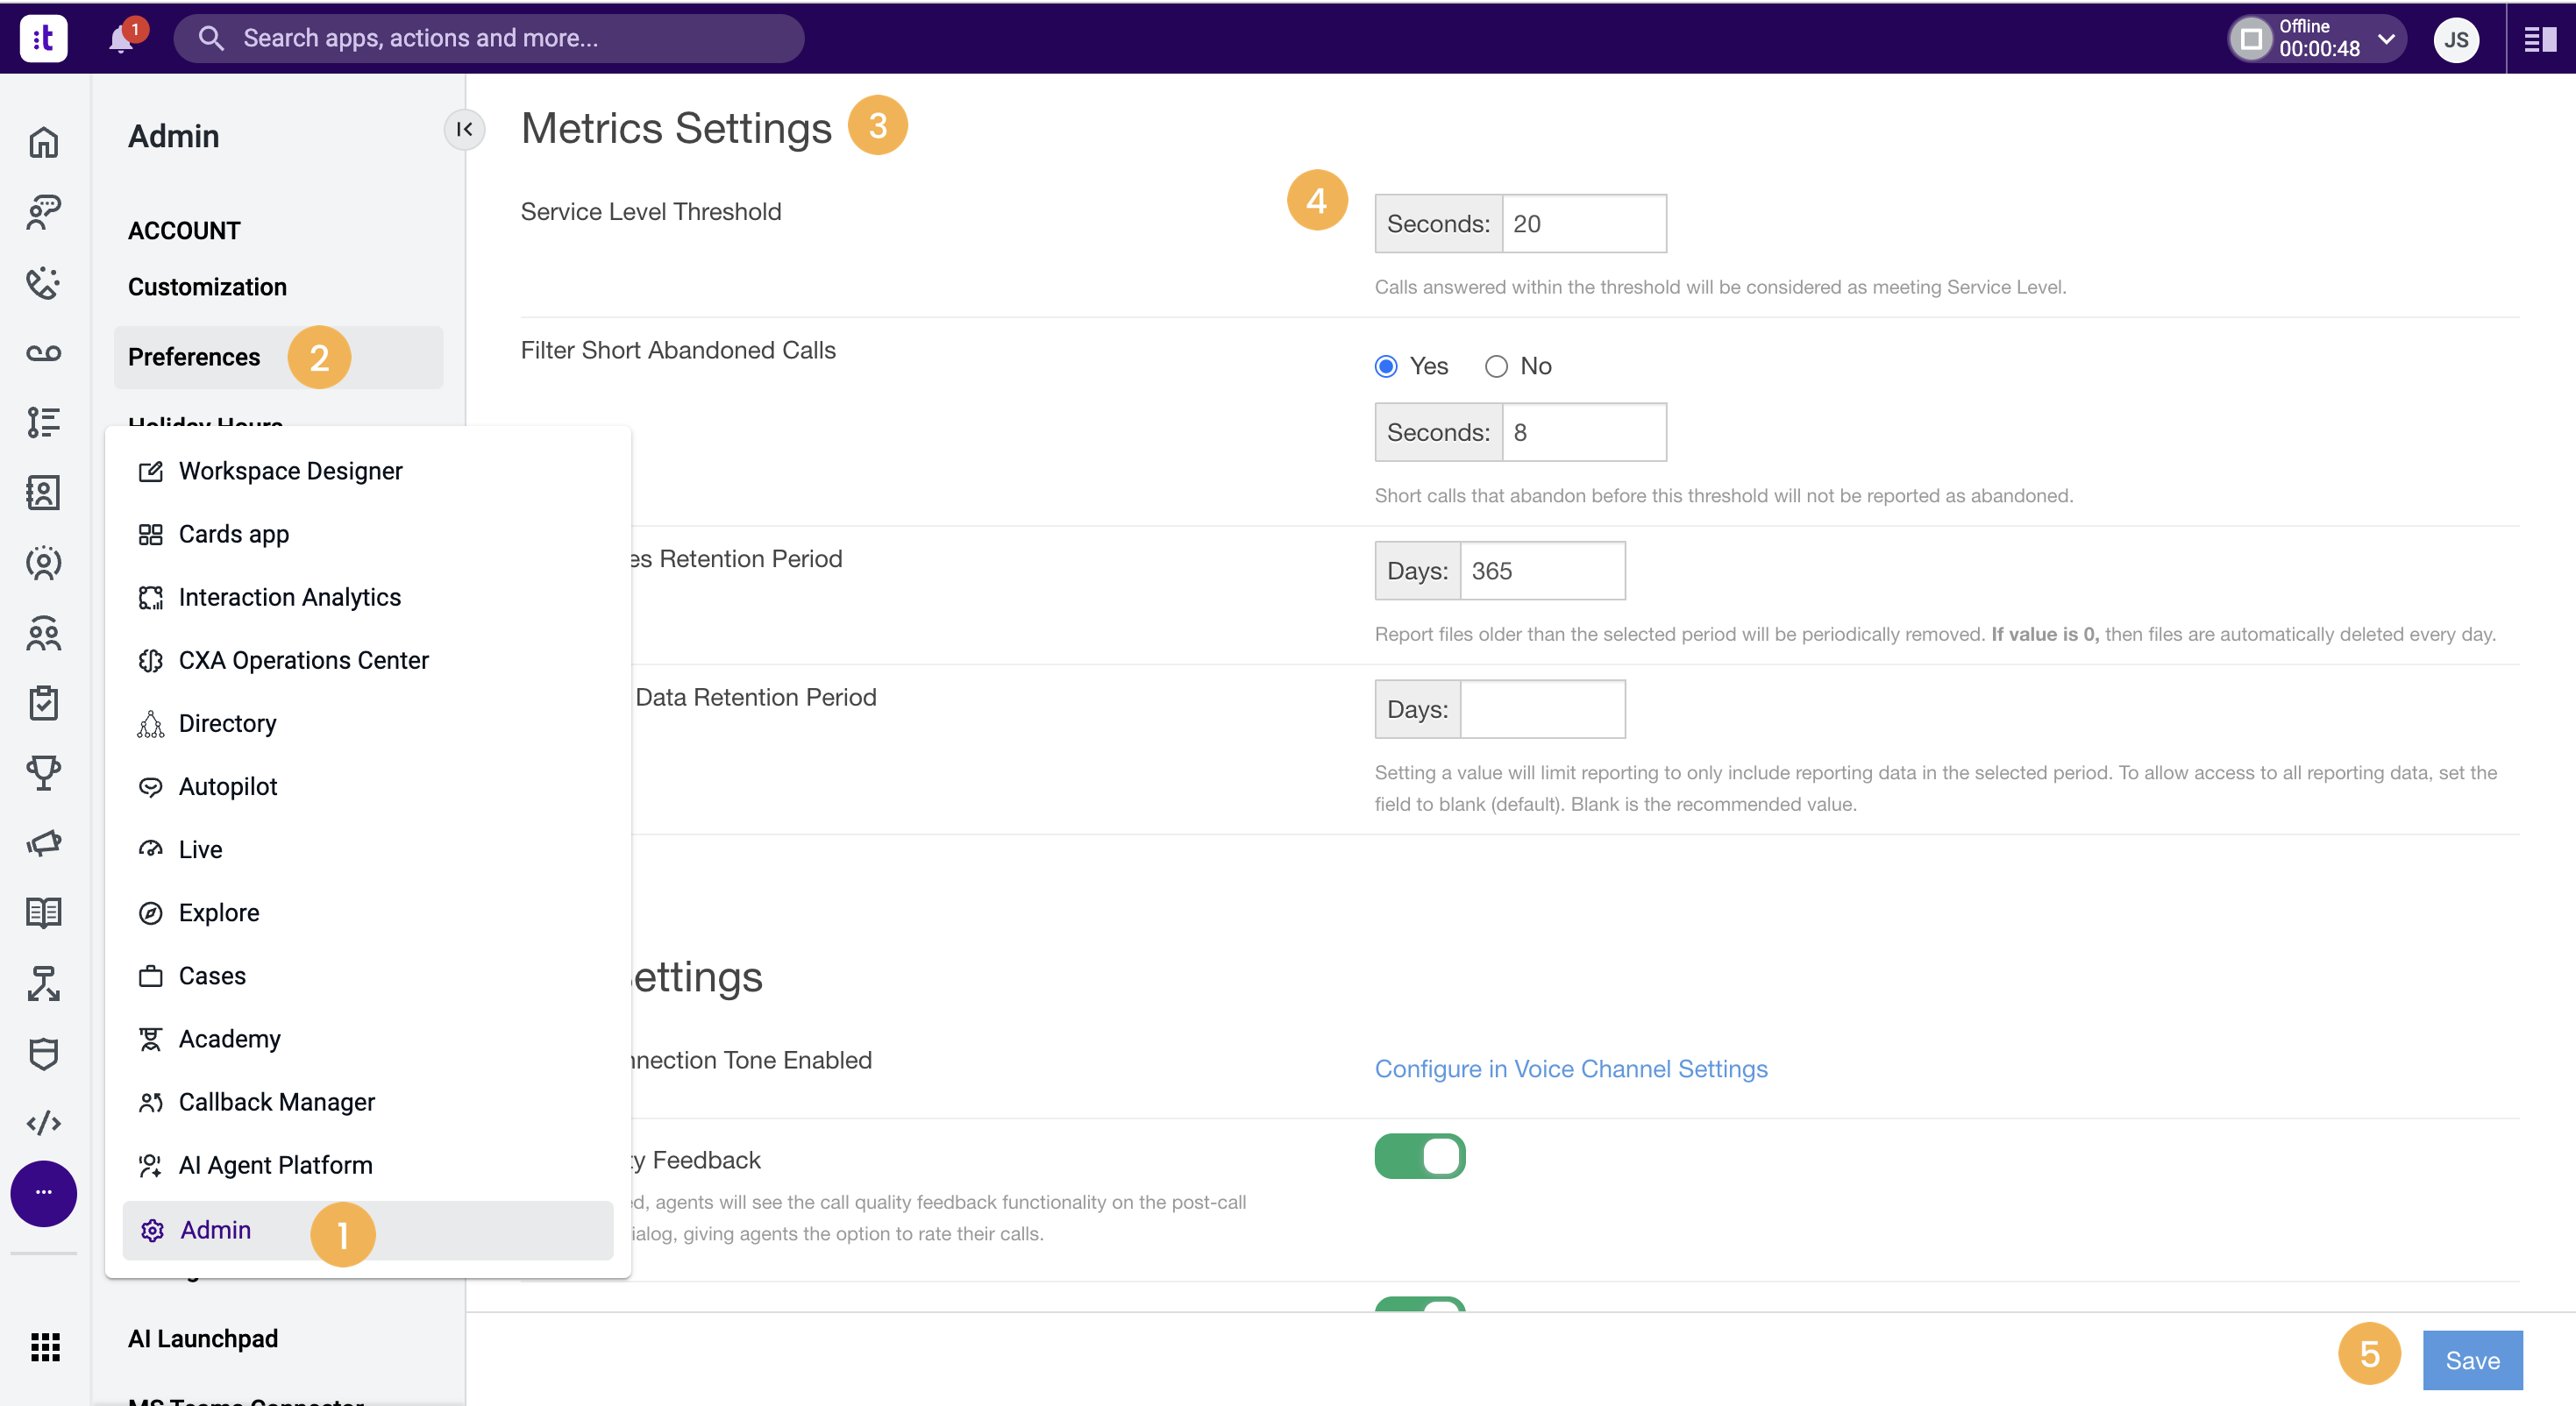Screen dimensions: 2576x1406
Task: Open the conversations agent icon in rail
Action: pyautogui.click(x=43, y=212)
